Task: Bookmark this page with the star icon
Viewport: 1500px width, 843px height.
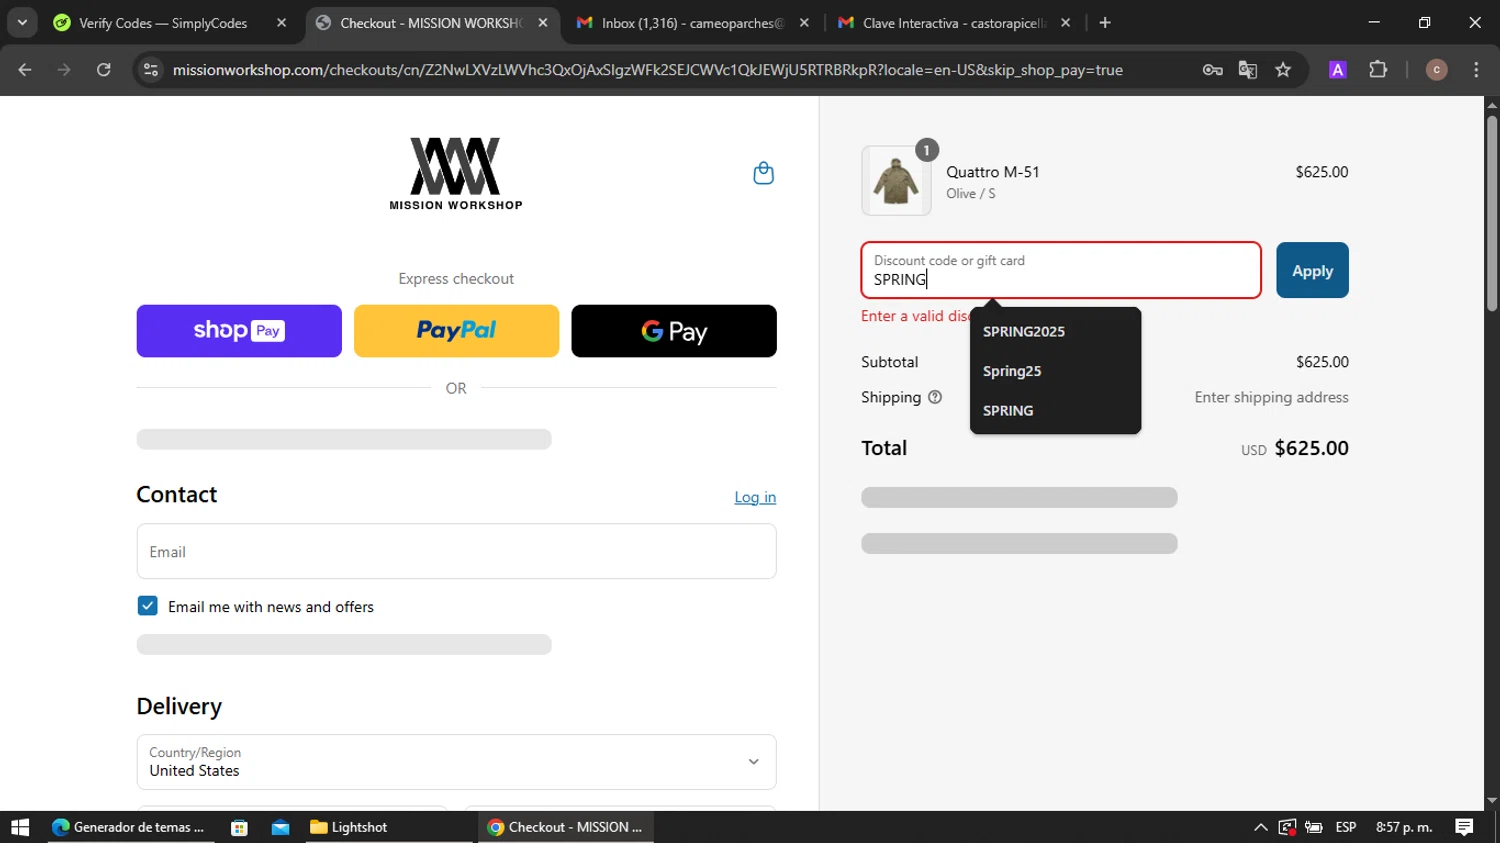Action: (1283, 70)
